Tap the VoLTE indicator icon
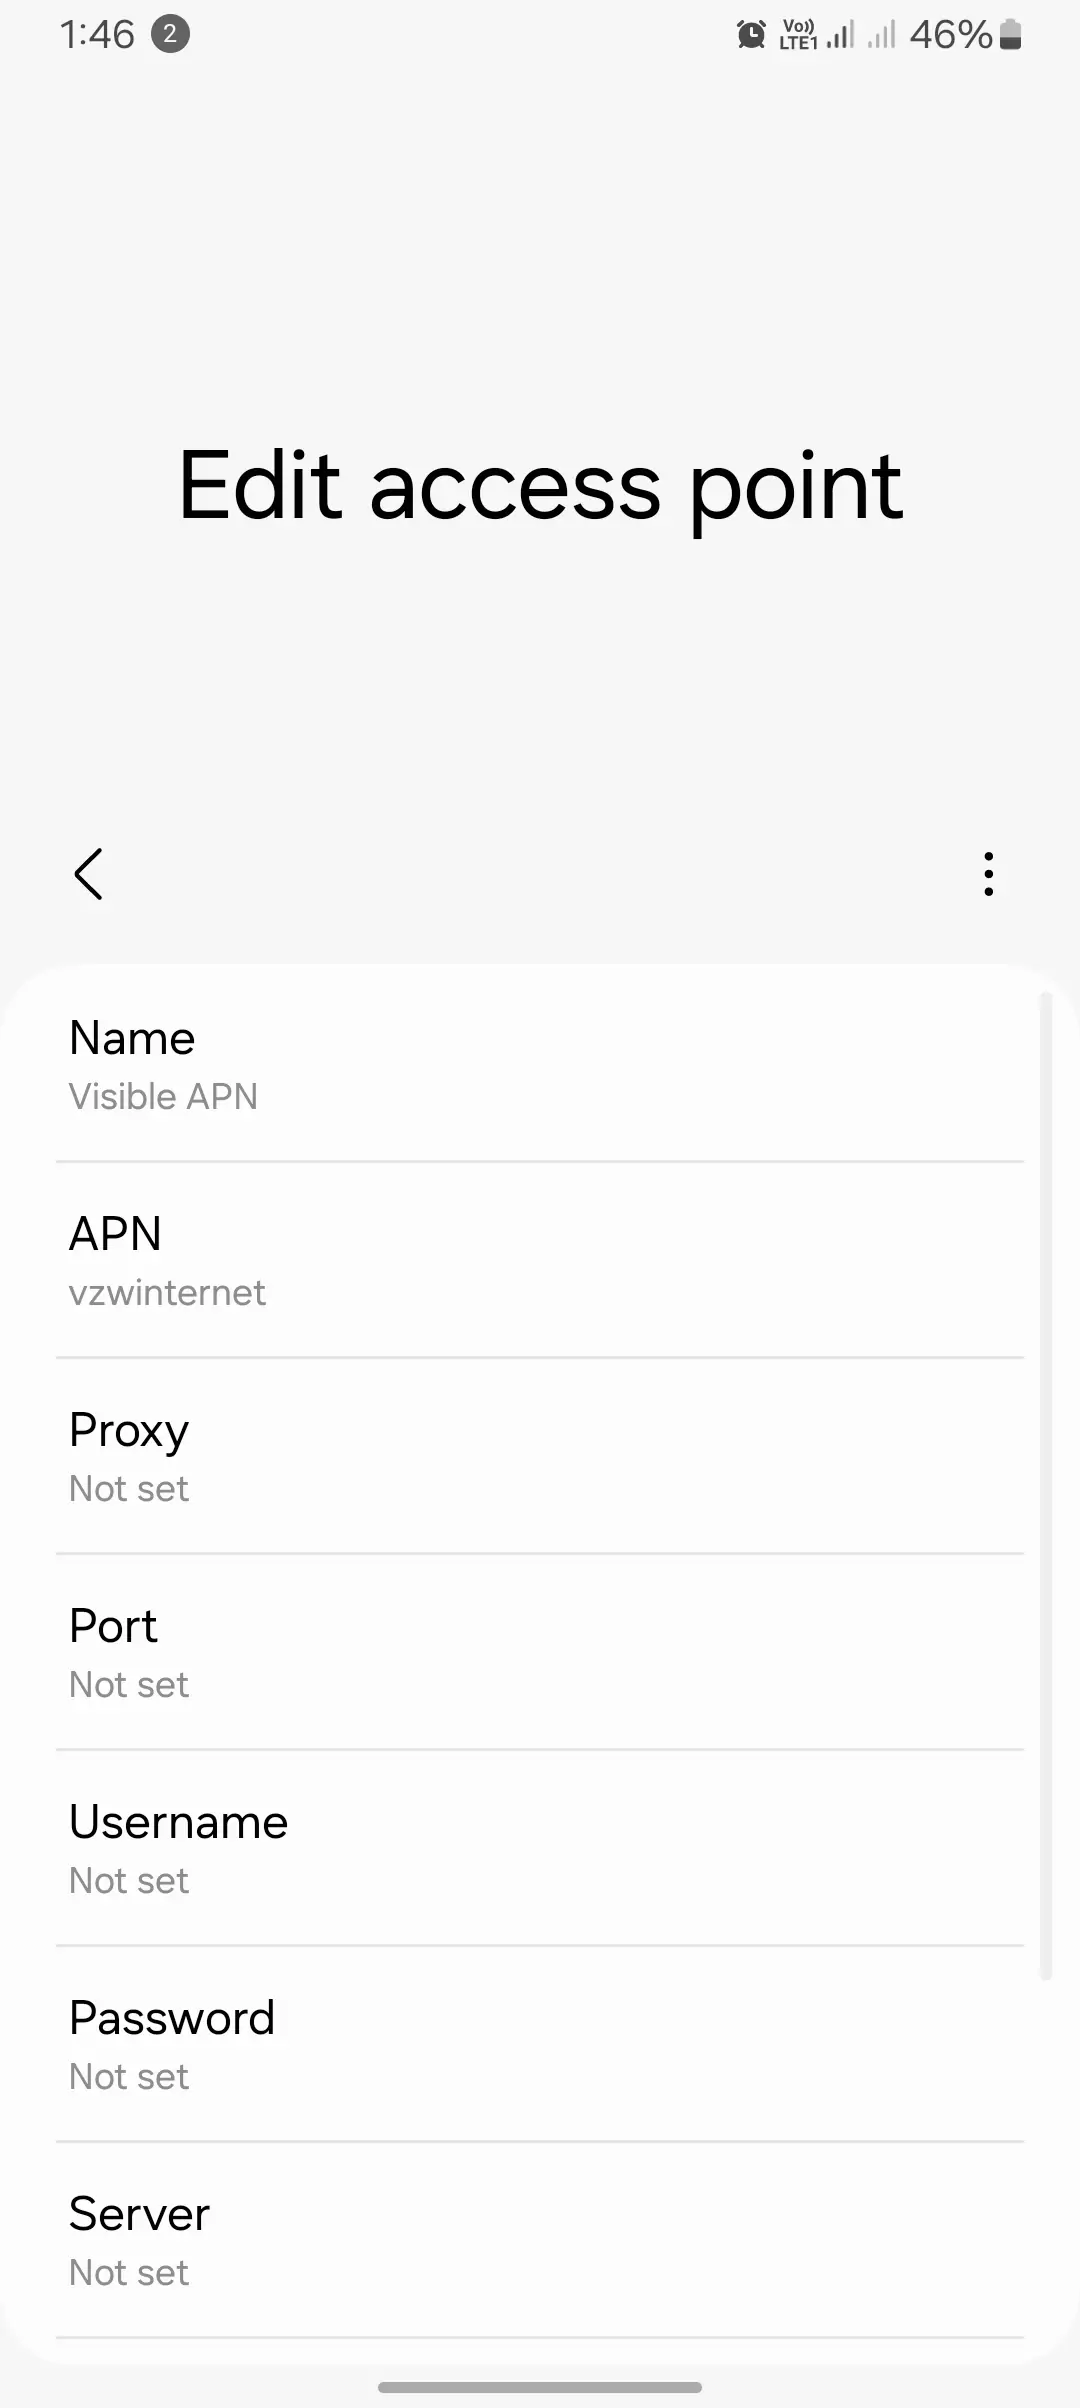1080x2408 pixels. pyautogui.click(x=798, y=35)
